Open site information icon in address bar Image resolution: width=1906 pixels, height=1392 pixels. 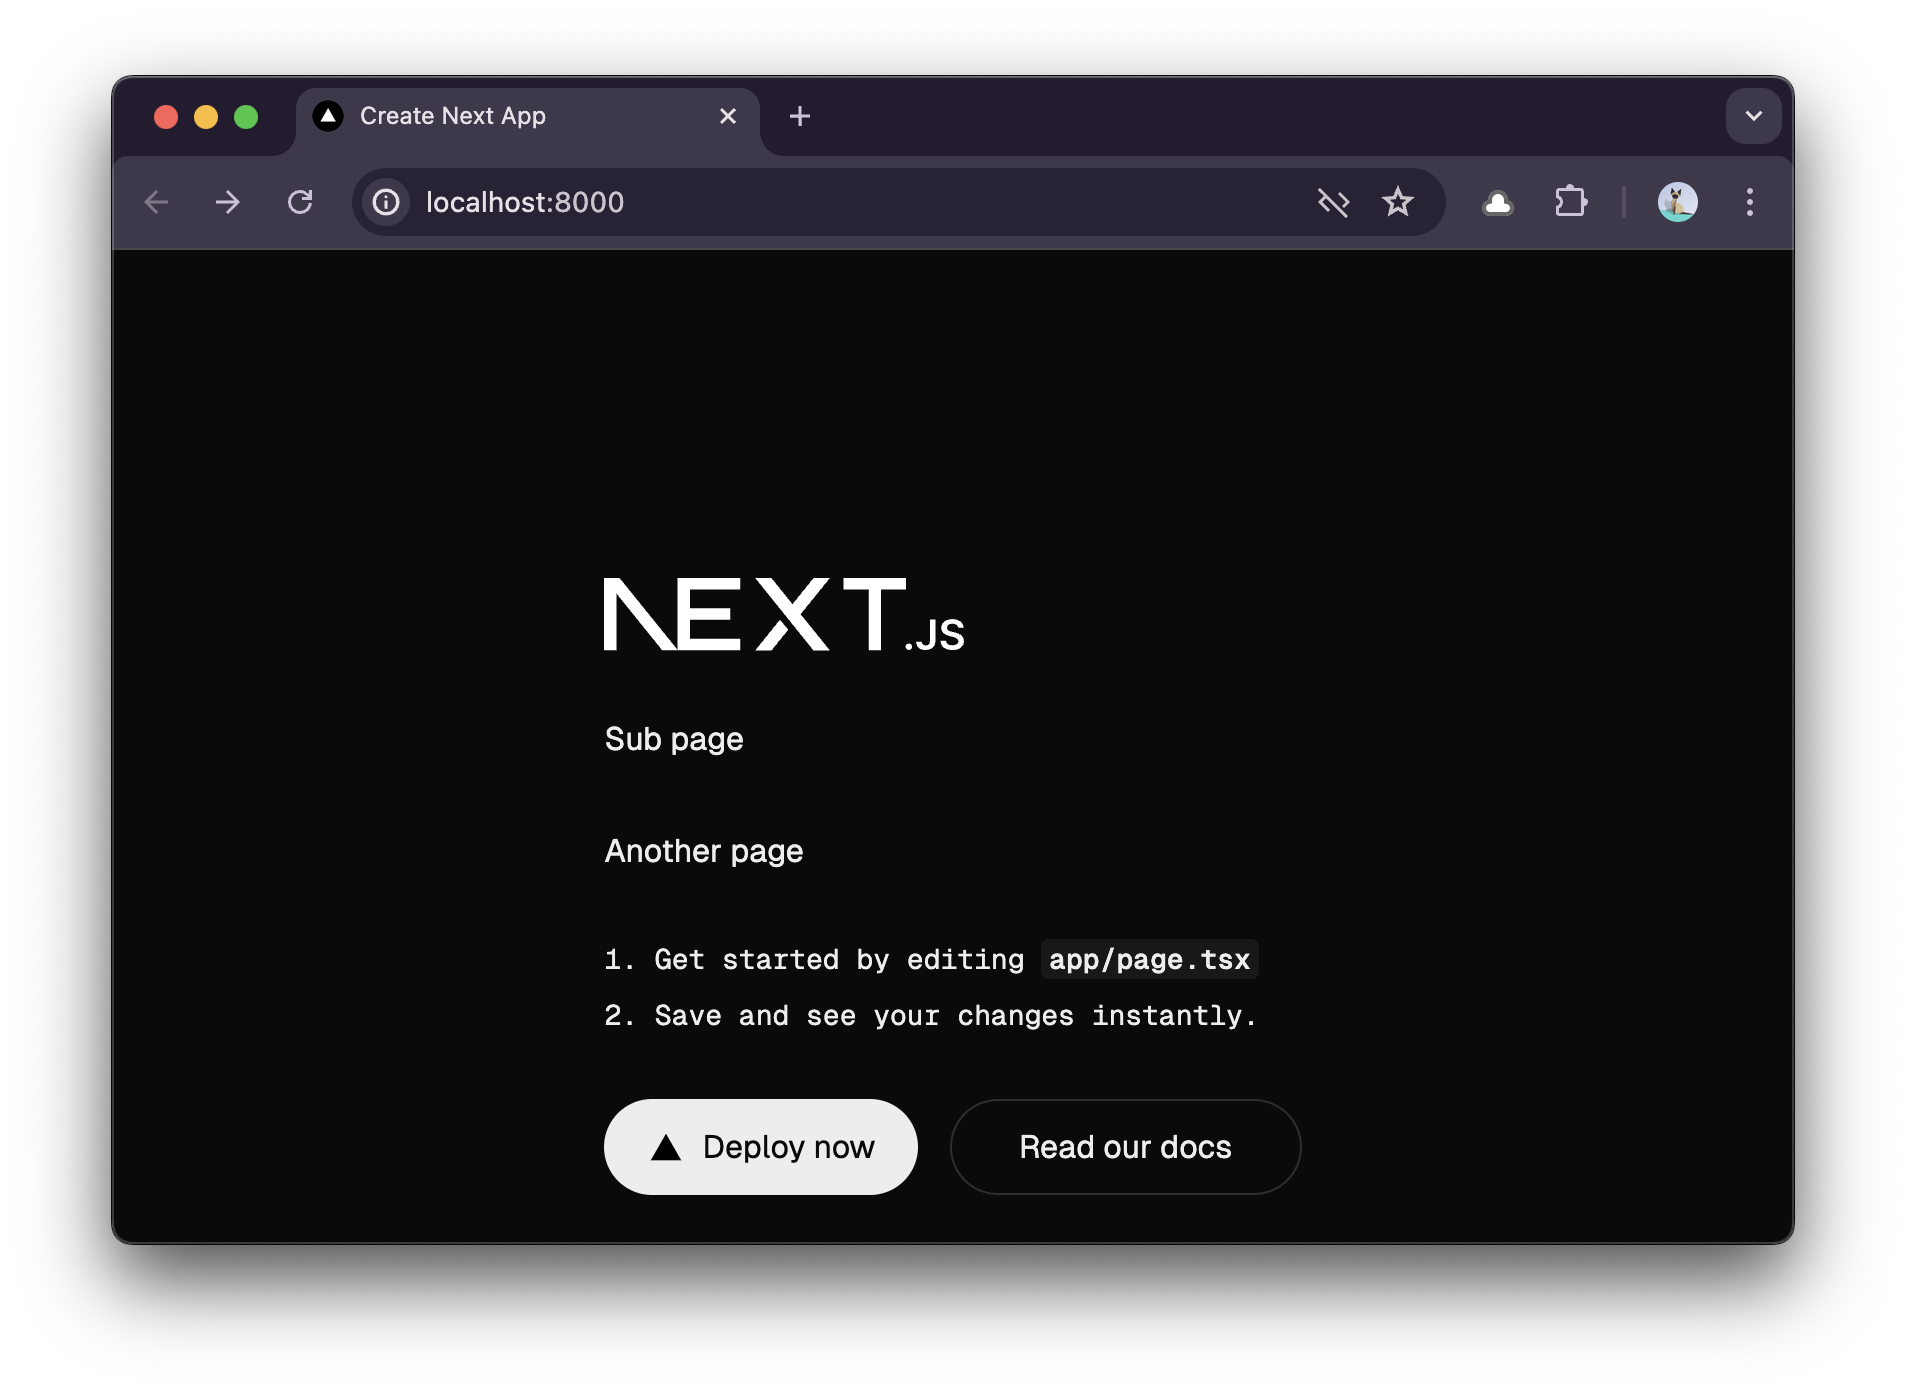[387, 203]
